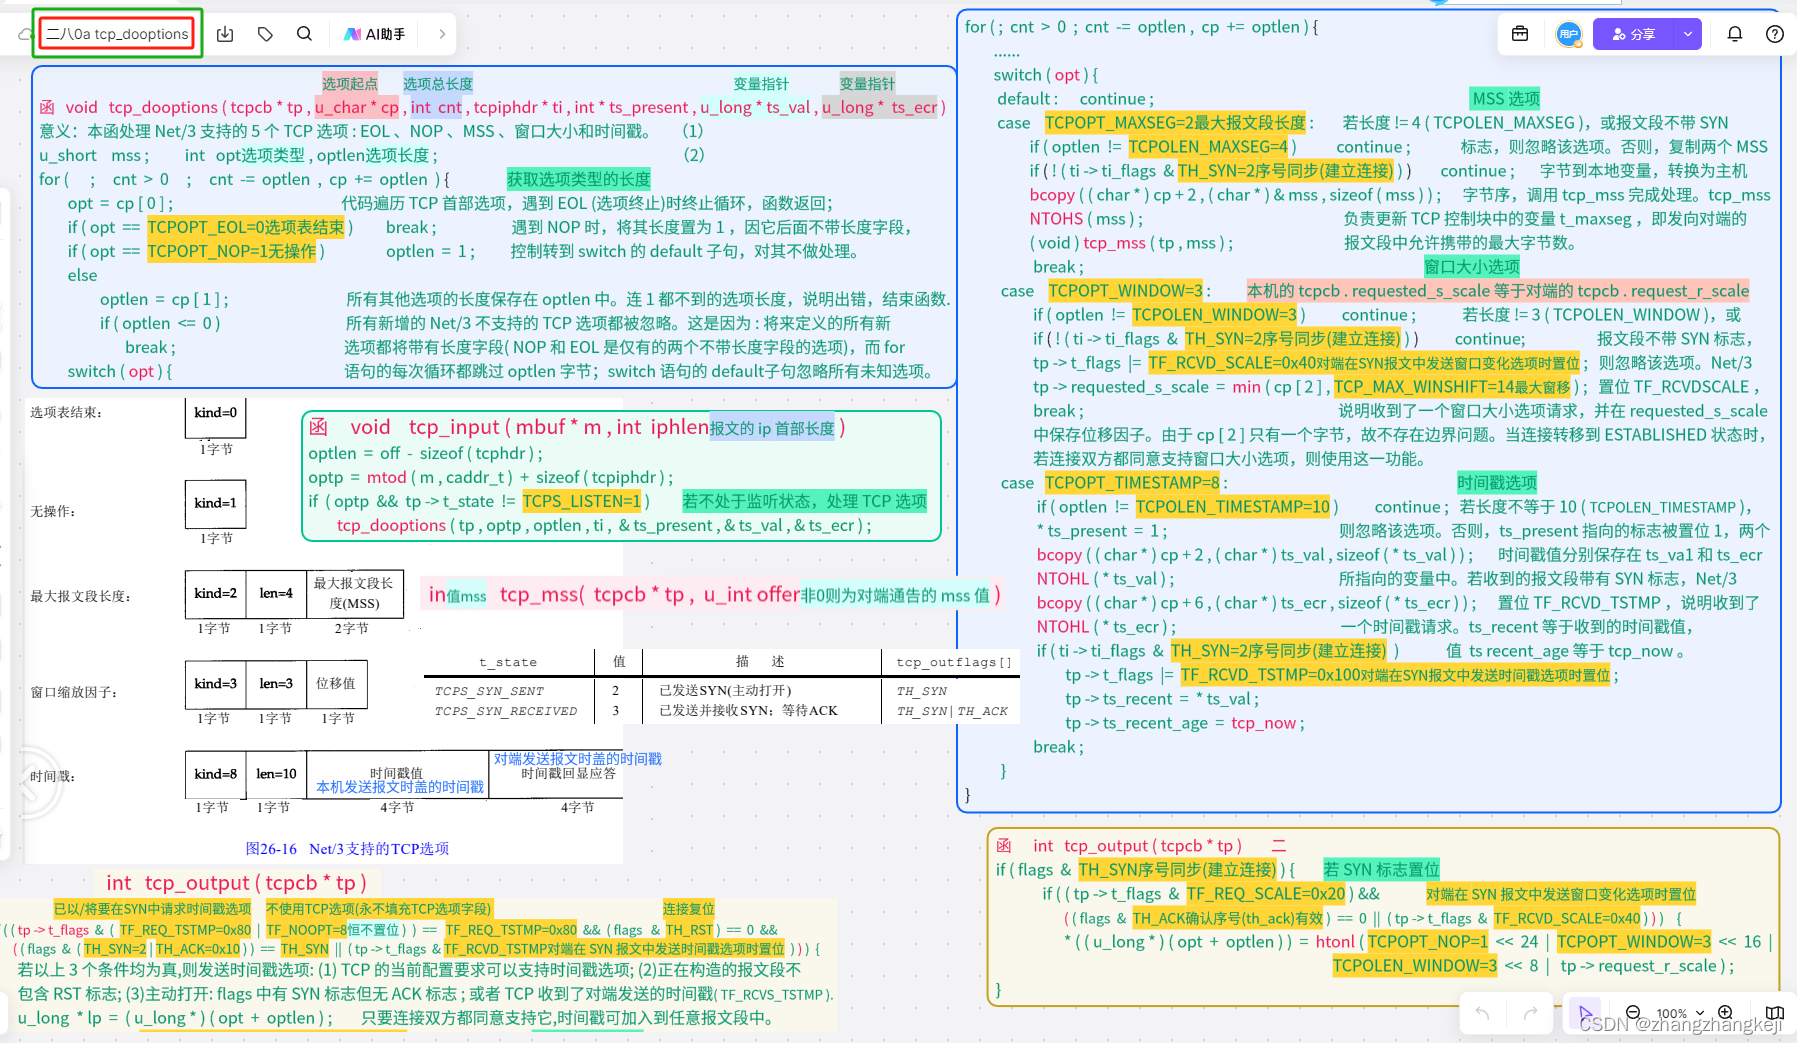Click the user avatar icon
Screen dimensions: 1797x1044
[1568, 34]
